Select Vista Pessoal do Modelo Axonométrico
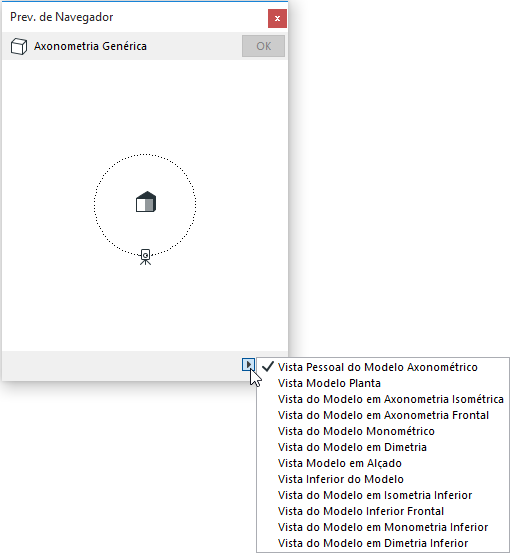Viewport: 510px width, 553px height. coord(383,367)
